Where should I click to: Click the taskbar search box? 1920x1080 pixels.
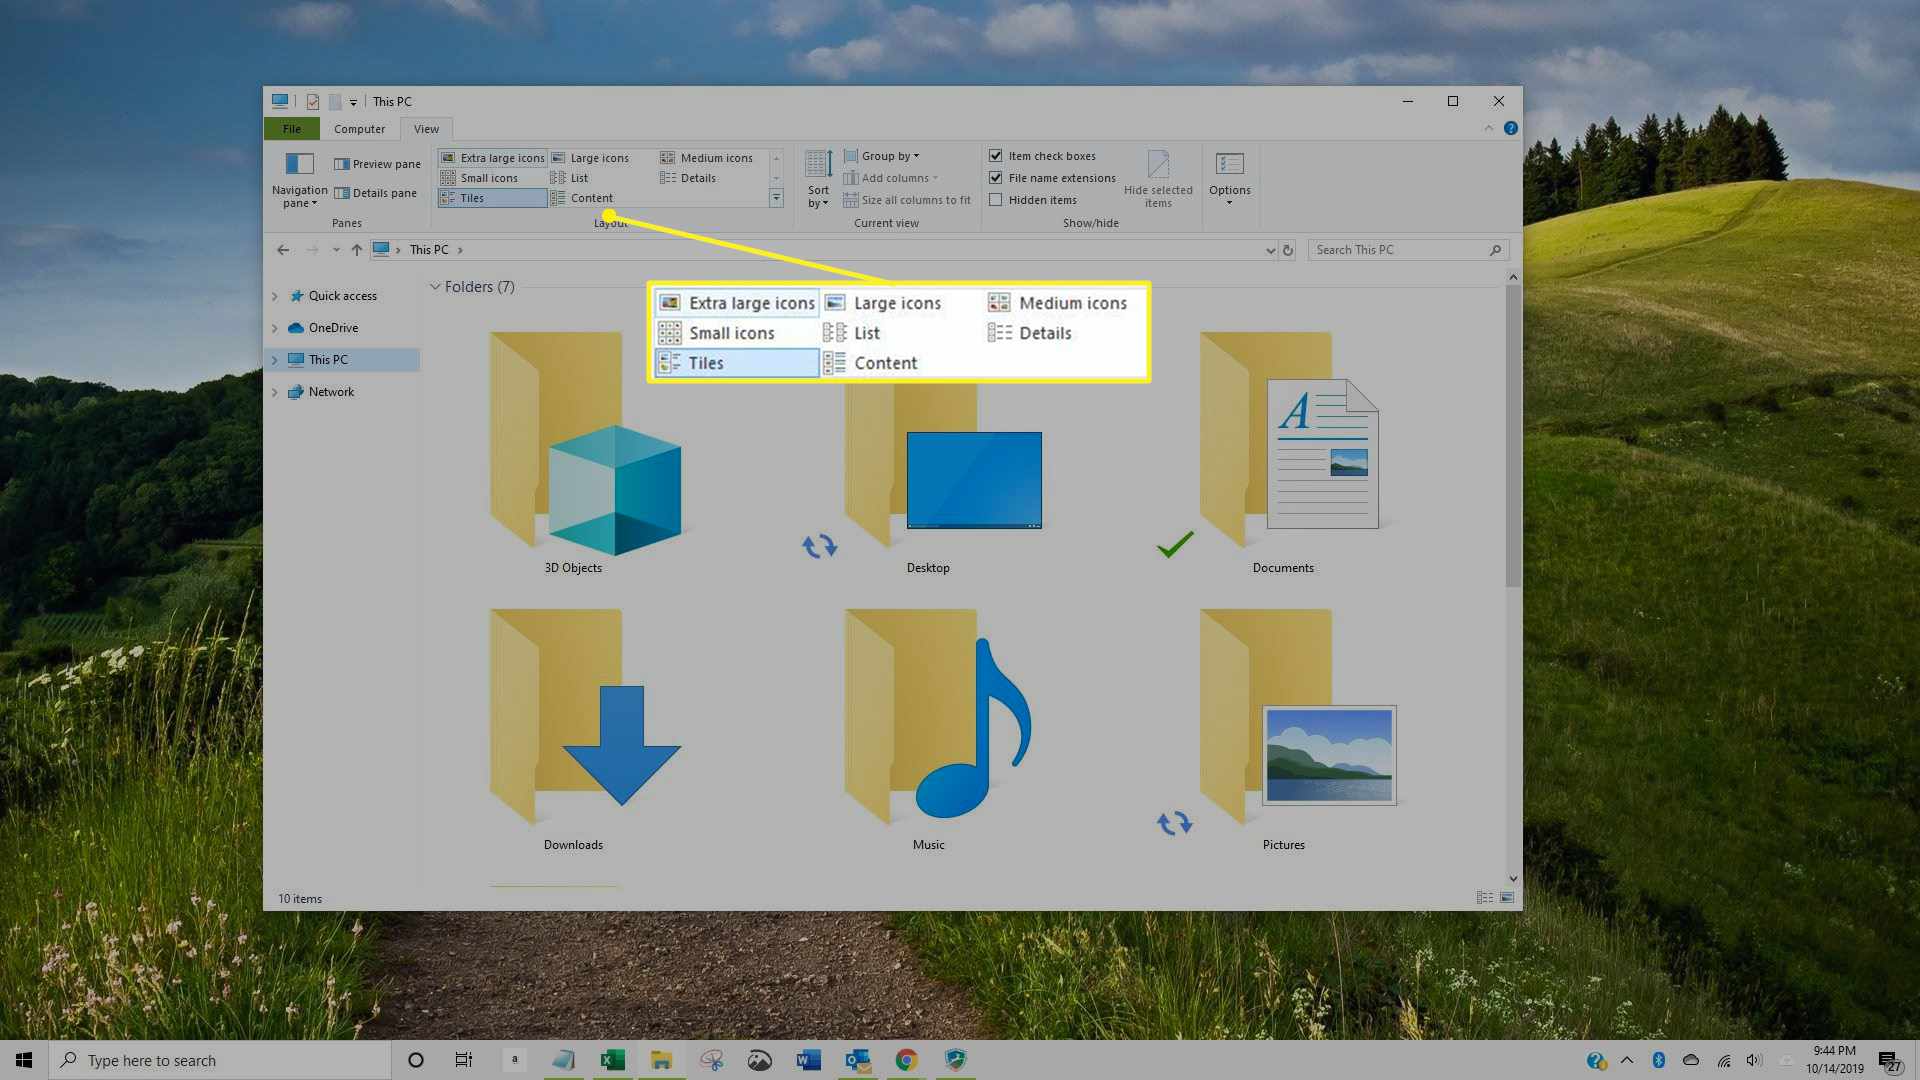[219, 1060]
